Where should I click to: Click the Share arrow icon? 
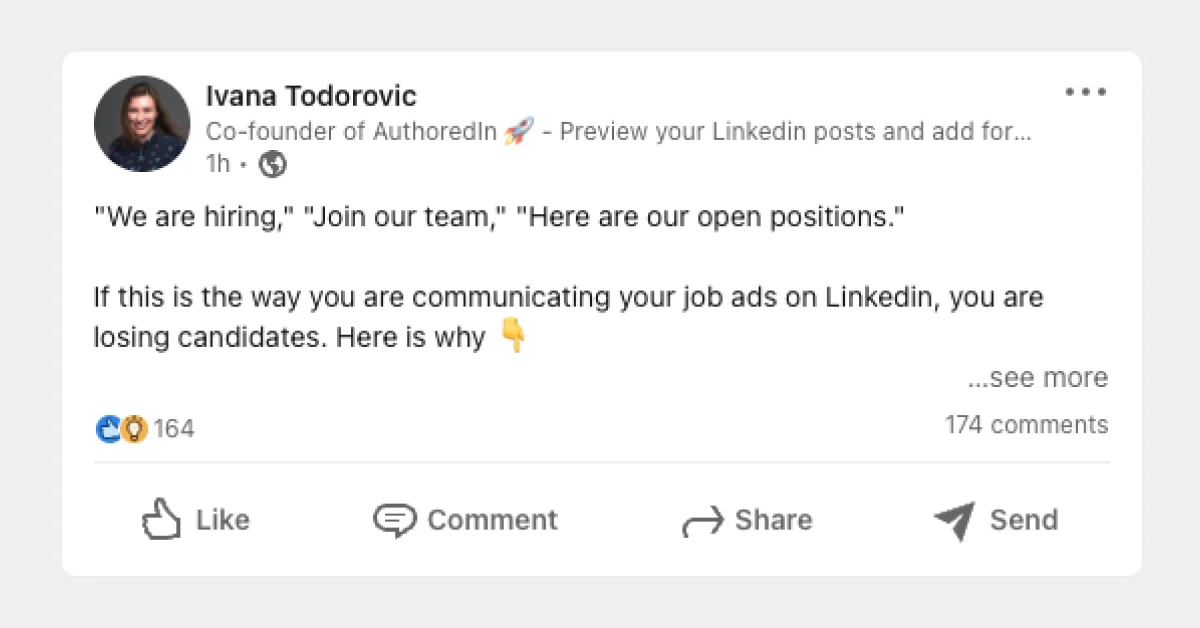click(x=703, y=518)
